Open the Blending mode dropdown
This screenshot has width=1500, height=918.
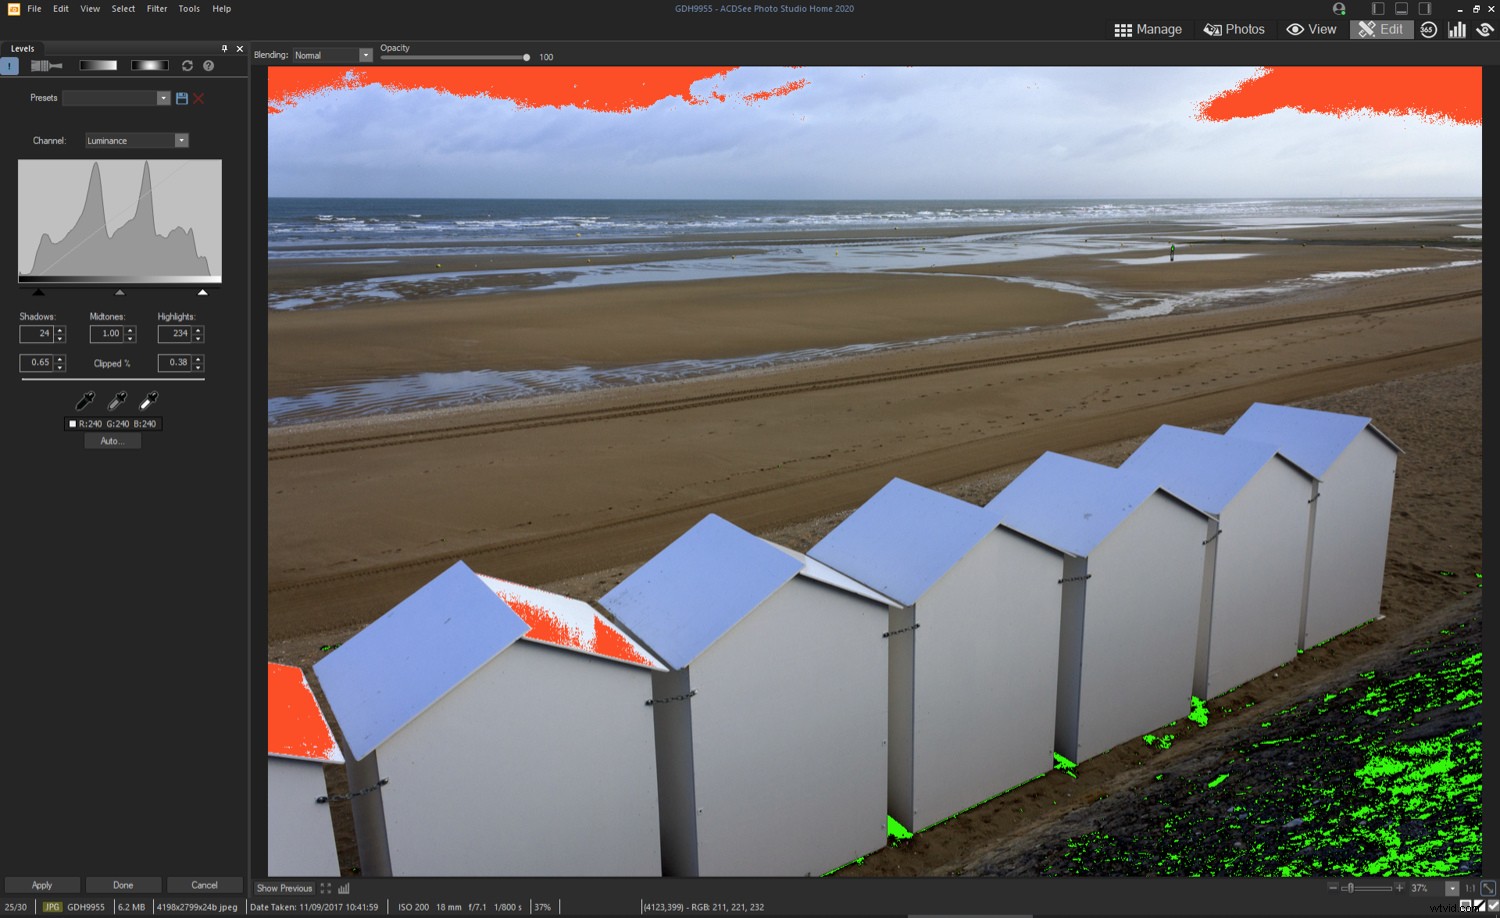click(364, 55)
